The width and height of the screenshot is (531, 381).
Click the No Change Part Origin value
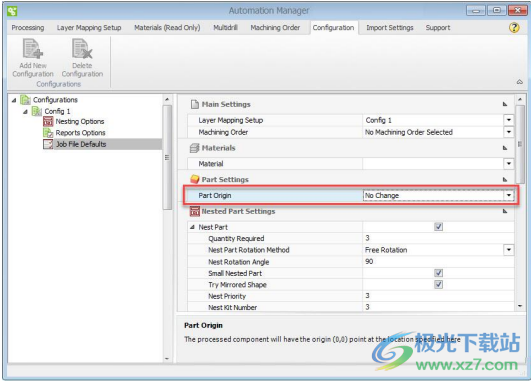pos(382,195)
